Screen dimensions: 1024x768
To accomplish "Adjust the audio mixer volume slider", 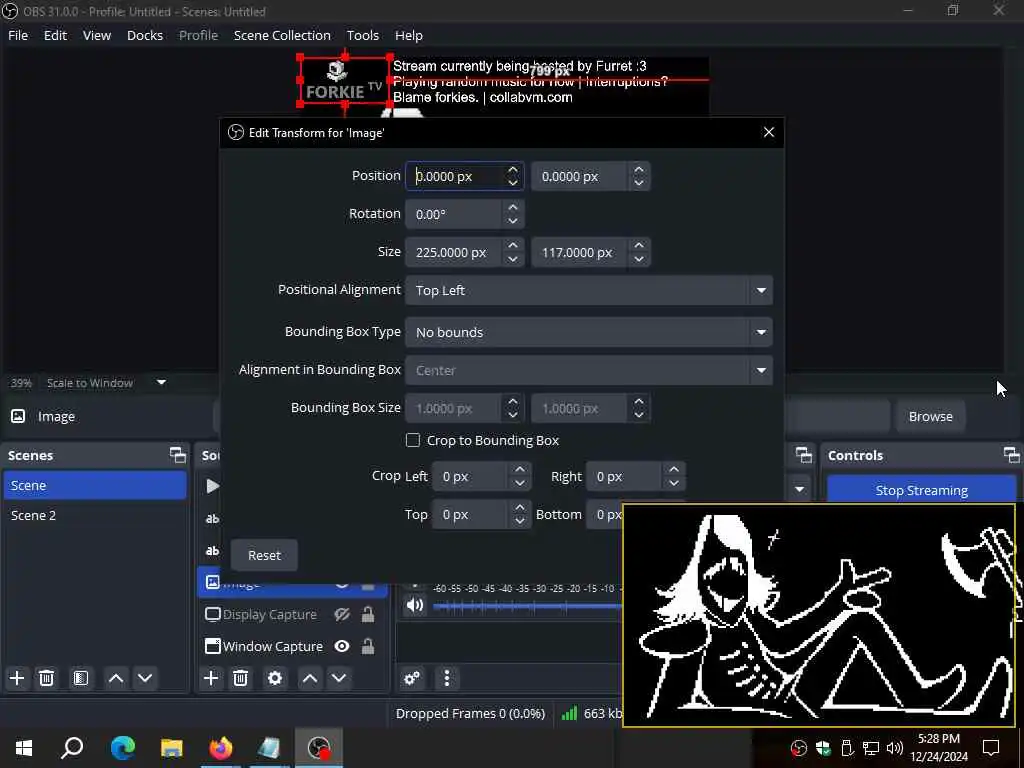I will click(x=527, y=606).
